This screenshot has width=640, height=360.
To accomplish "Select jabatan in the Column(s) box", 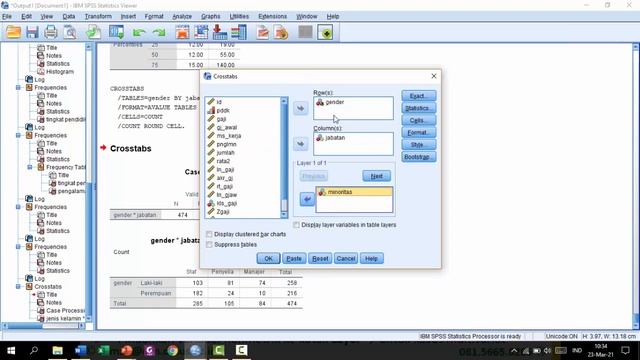I will [x=335, y=138].
